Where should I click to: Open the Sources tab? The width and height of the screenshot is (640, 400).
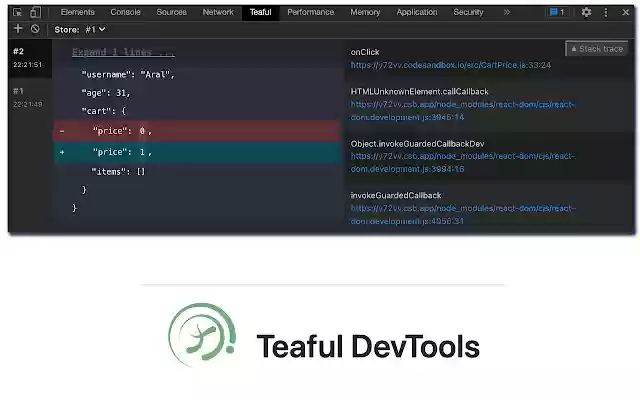(171, 12)
